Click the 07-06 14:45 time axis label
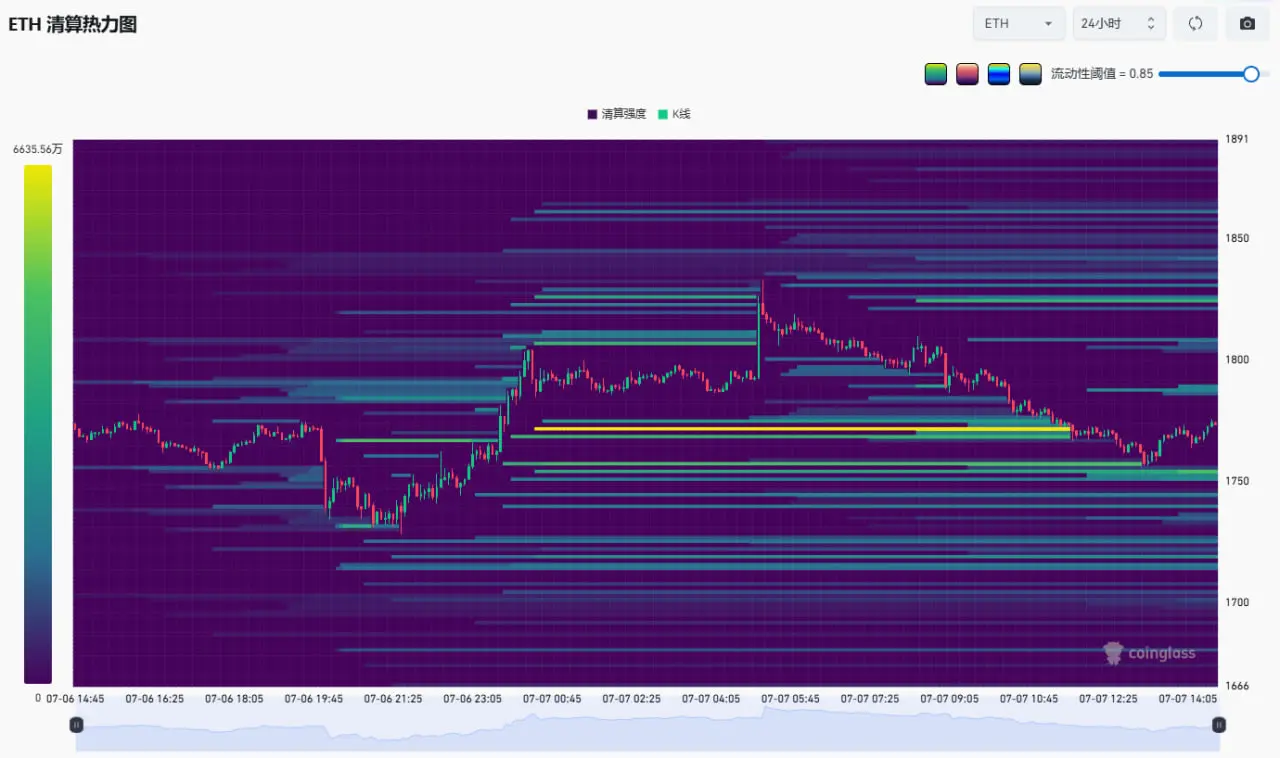The image size is (1280, 758). 75,699
